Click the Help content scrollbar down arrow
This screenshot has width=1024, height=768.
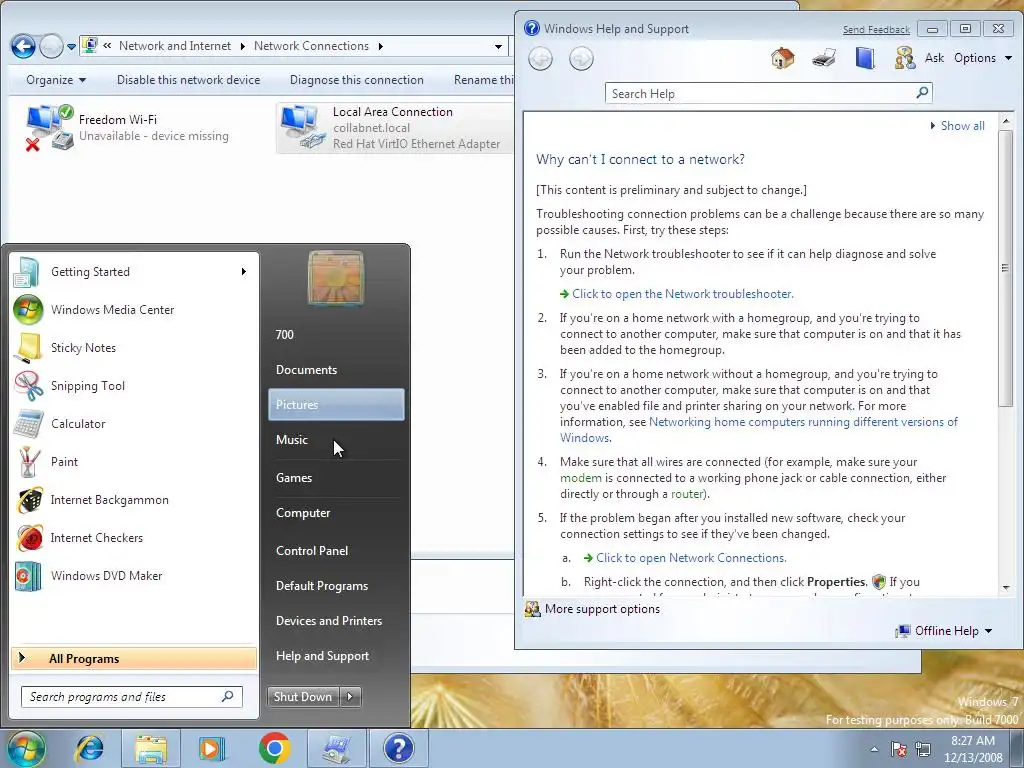(x=1006, y=588)
